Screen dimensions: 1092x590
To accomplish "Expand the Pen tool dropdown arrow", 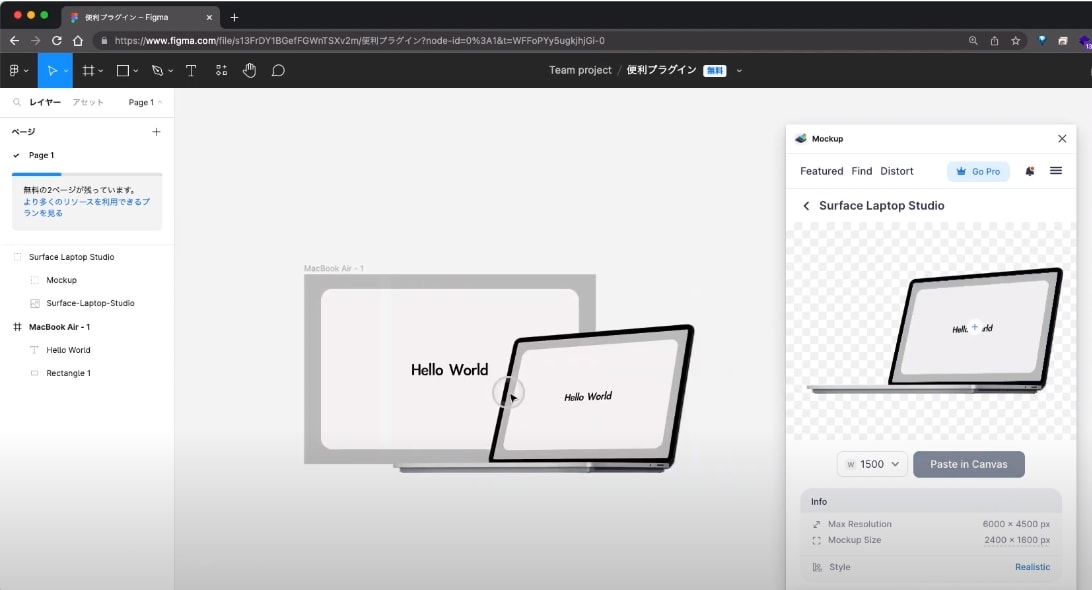I will click(171, 71).
